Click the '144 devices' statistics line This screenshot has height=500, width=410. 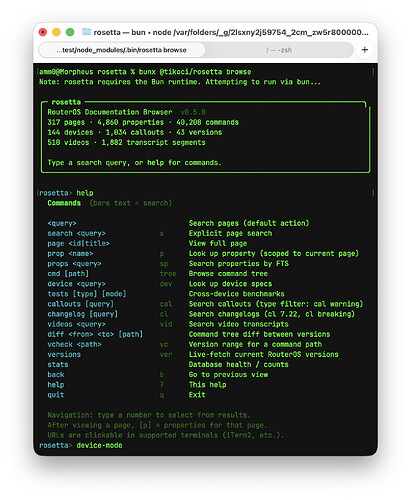[135, 132]
